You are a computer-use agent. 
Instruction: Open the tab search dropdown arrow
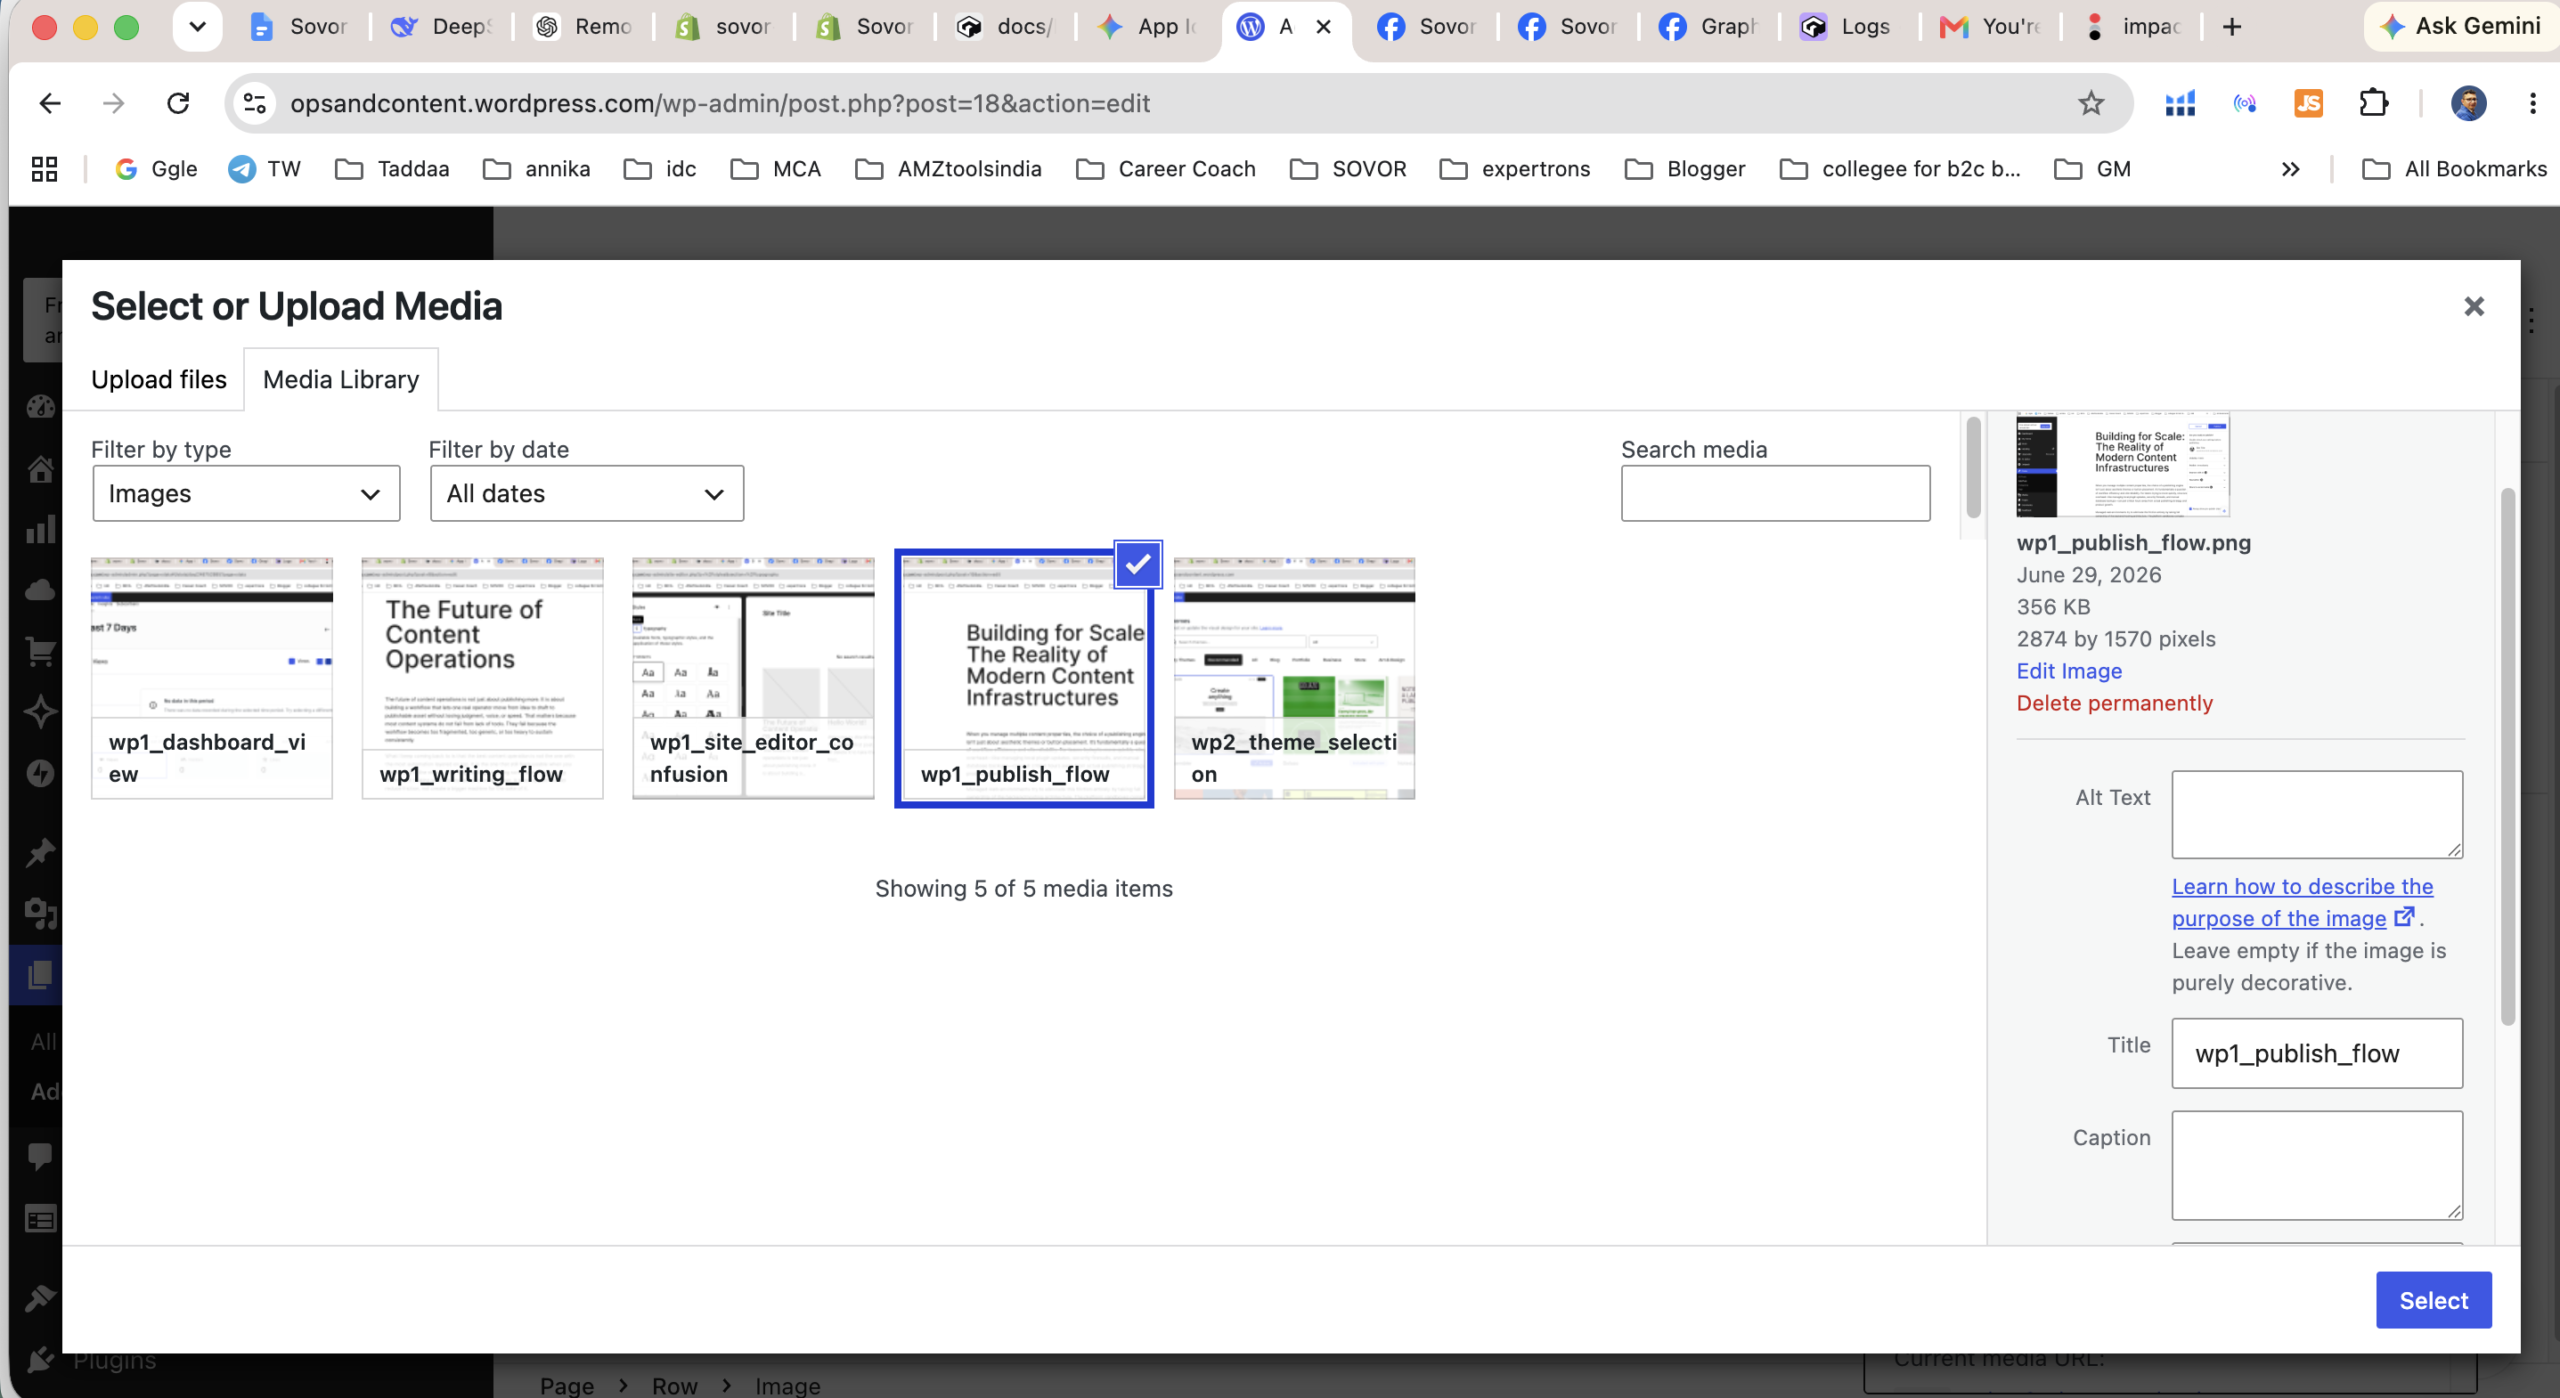[197, 27]
